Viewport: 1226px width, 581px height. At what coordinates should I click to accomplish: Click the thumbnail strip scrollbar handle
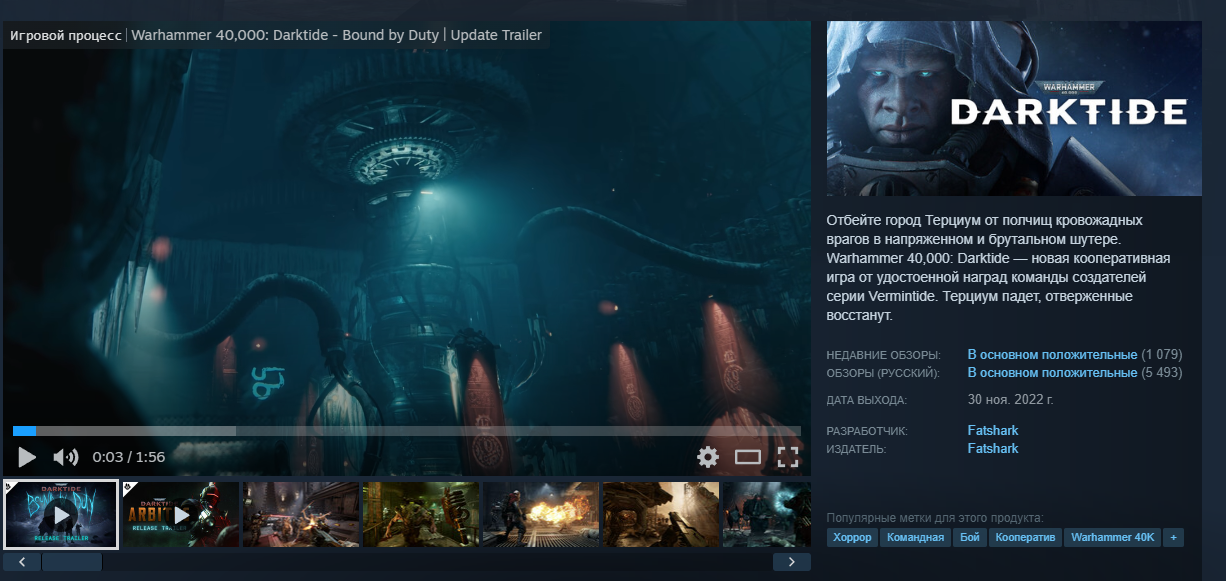[72, 562]
